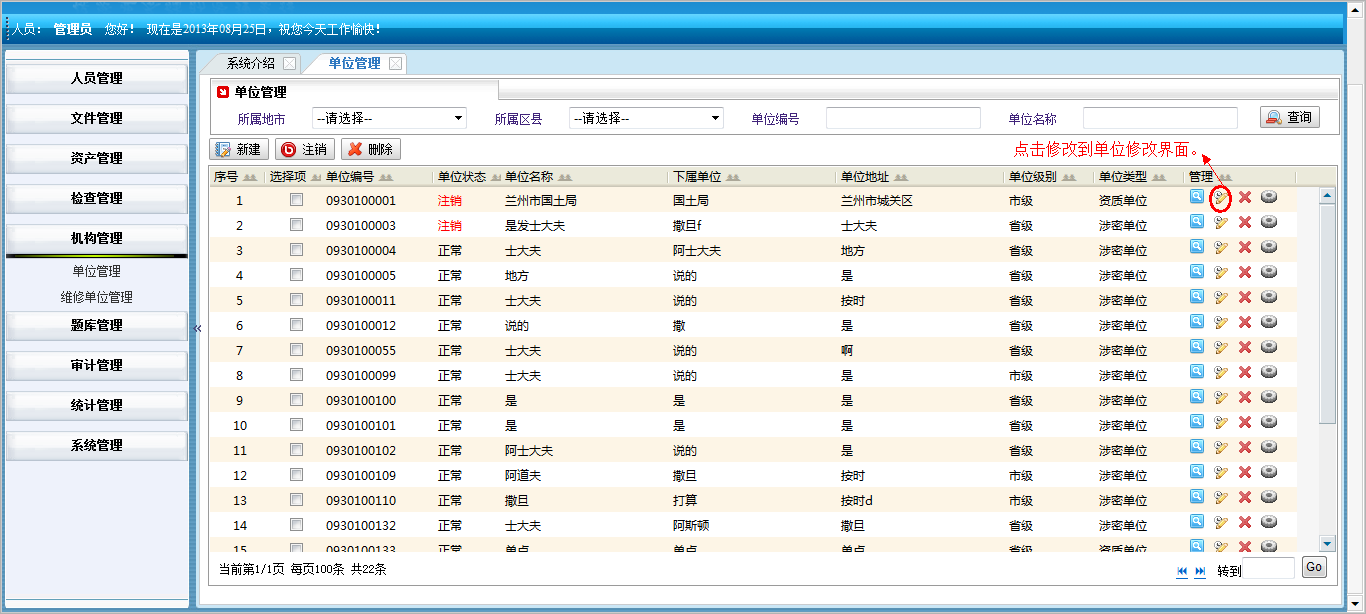Click the 注销 toolbar button
Screen dimensions: 1366x614
coord(305,150)
